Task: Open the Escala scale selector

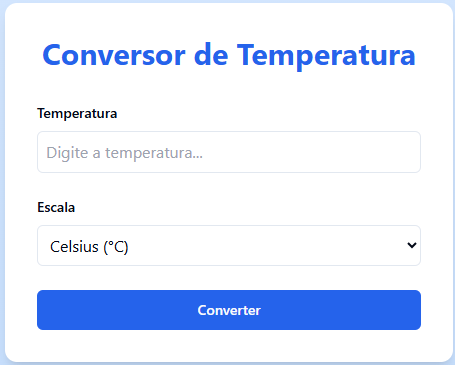Action: [229, 245]
